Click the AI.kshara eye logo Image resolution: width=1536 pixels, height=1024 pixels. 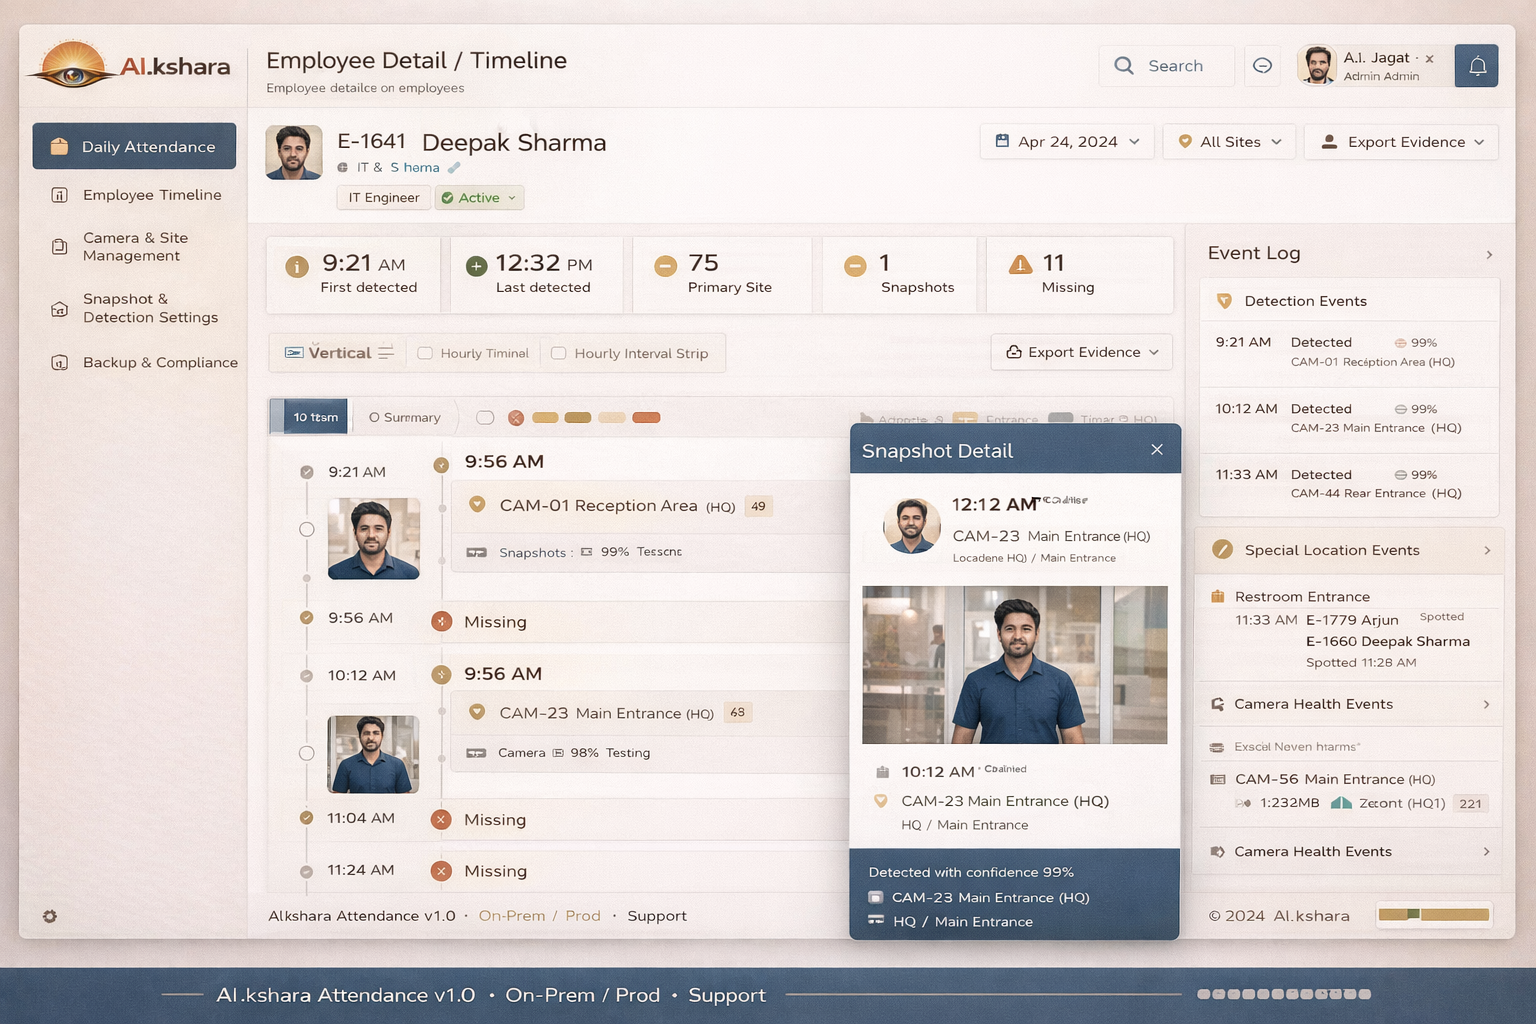[x=72, y=65]
